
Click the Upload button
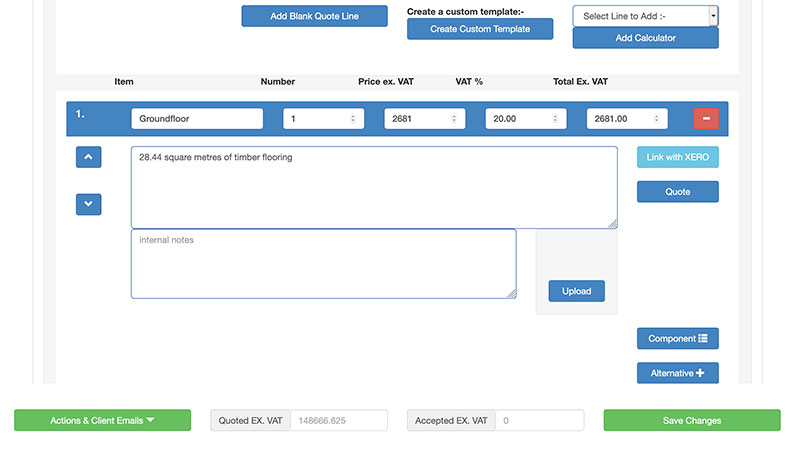576,291
